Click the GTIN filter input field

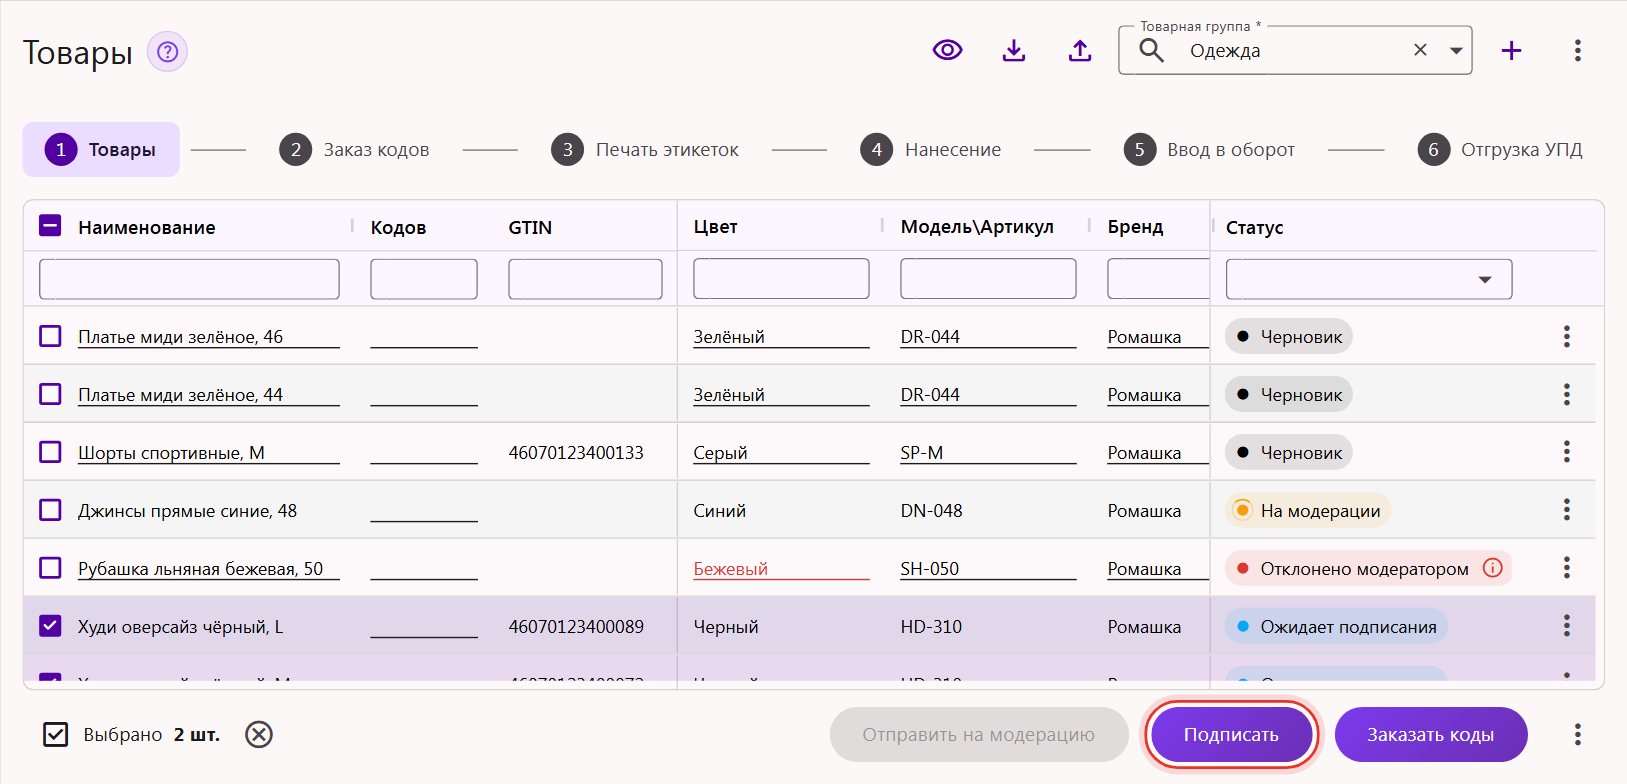585,279
